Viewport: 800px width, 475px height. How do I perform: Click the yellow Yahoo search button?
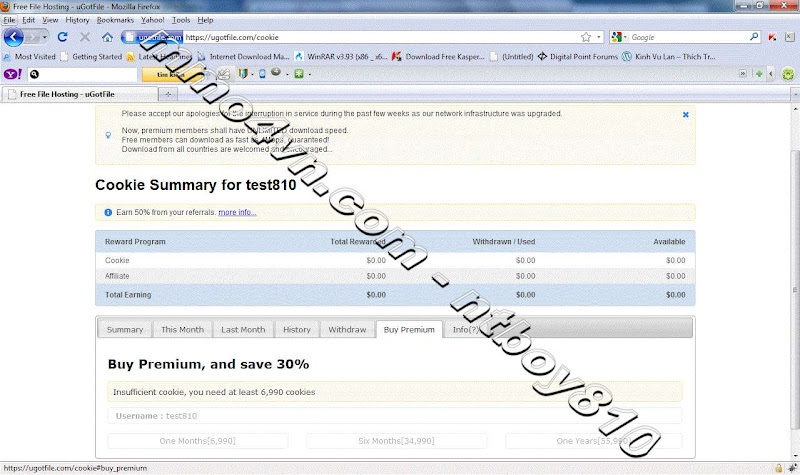(x=170, y=74)
